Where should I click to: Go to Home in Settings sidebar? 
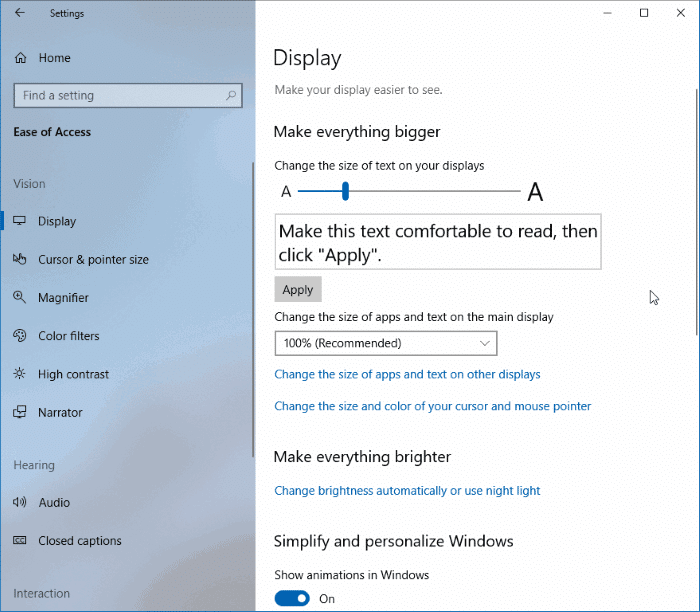(54, 58)
